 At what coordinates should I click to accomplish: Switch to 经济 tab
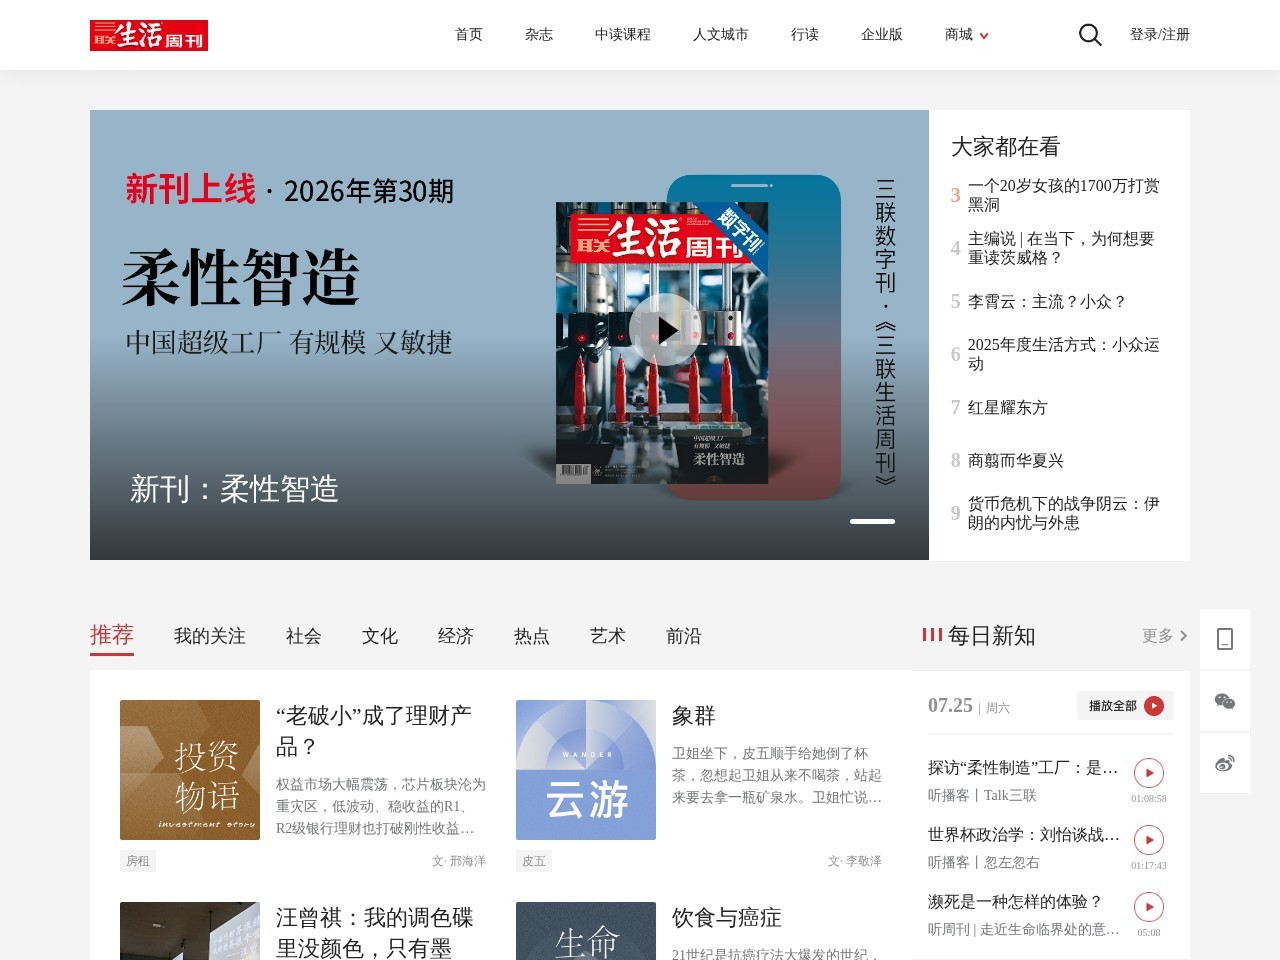point(456,636)
